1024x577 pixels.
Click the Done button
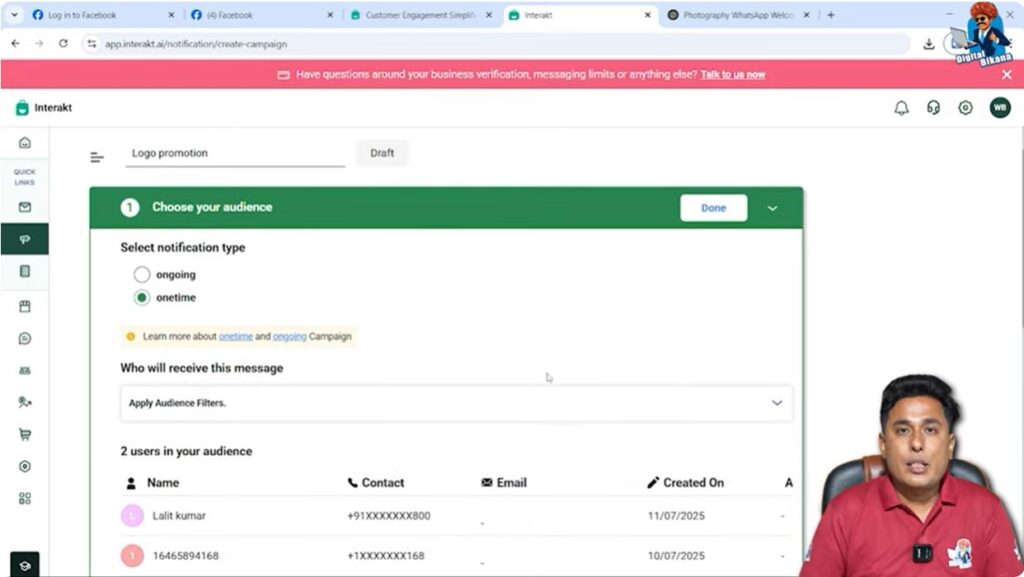[x=713, y=207]
